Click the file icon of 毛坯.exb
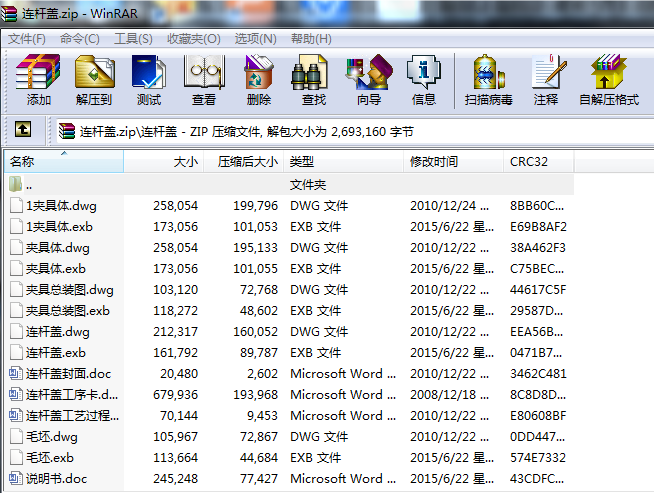 16,457
